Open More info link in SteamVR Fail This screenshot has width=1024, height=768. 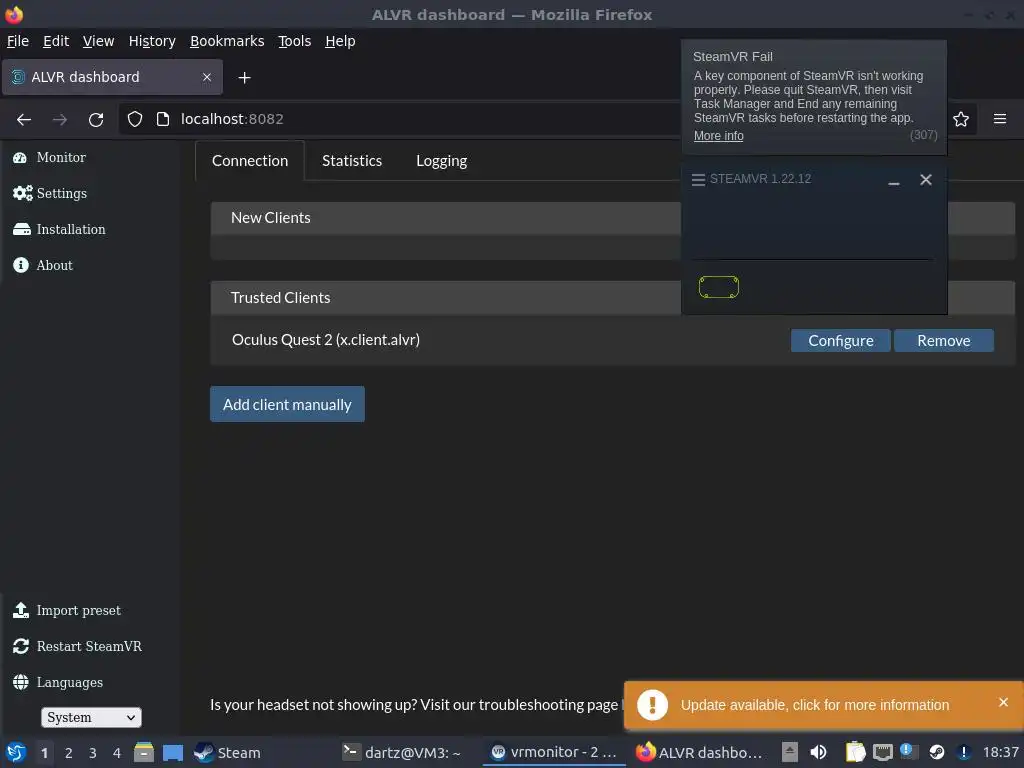718,136
